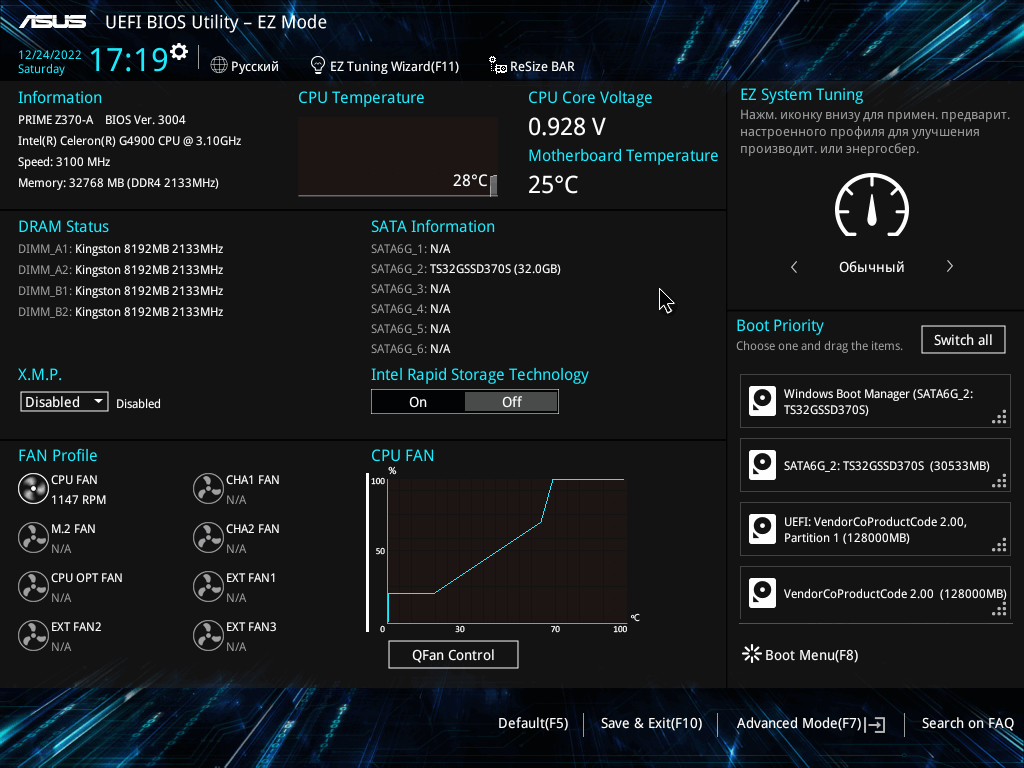The width and height of the screenshot is (1024, 768).
Task: Click VendorCoProductCode 2.00 128000MB disk icon
Action: [x=762, y=593]
